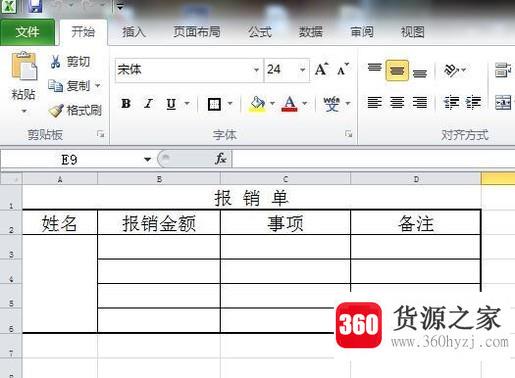Expand the borders dropdown arrow
515x378 pixels.
pos(230,103)
